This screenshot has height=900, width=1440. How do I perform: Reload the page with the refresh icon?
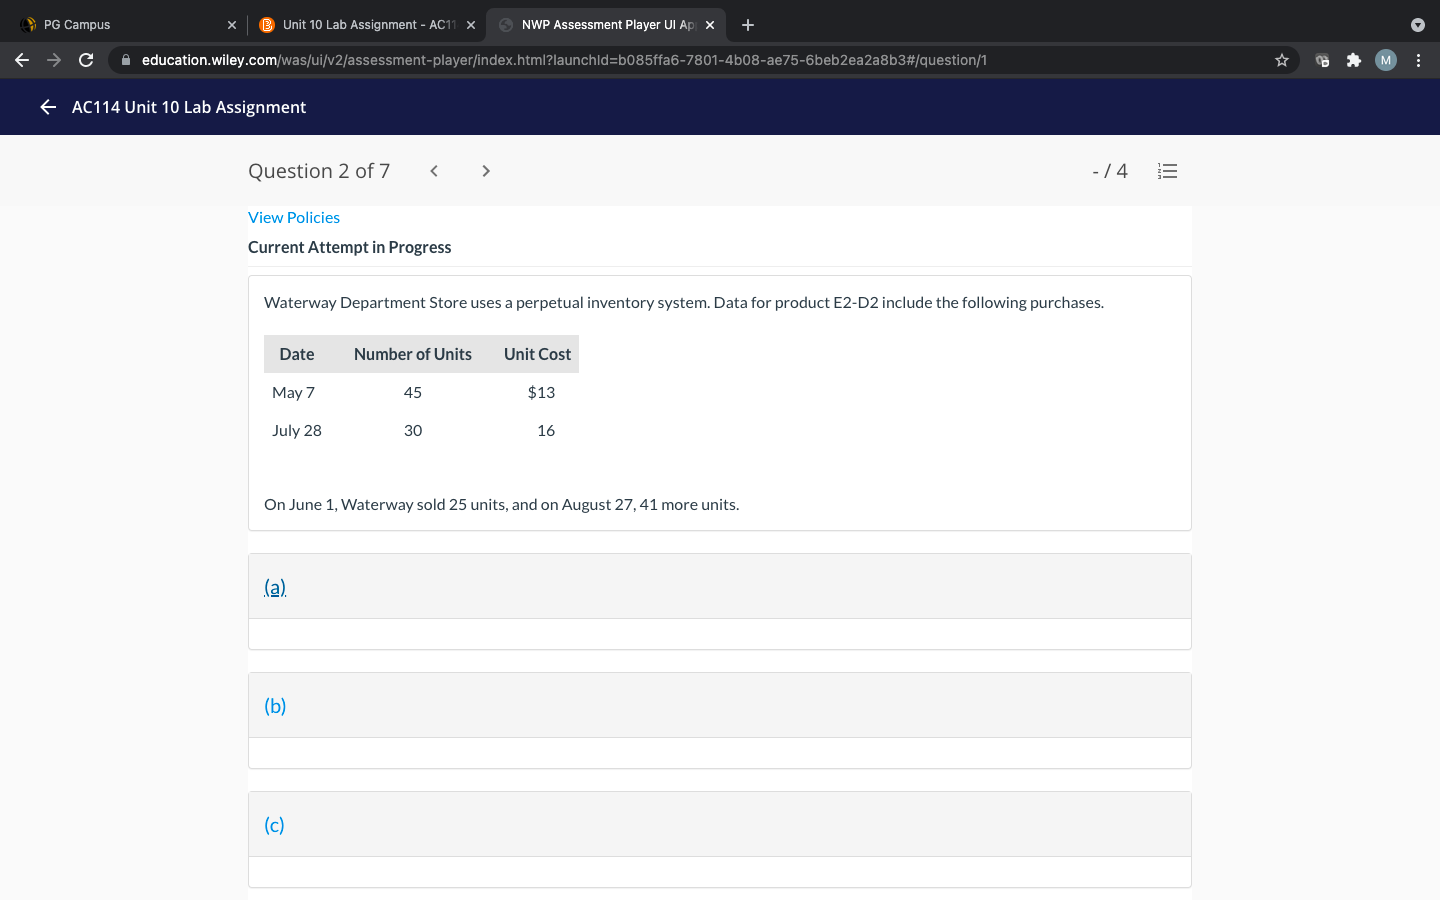click(x=86, y=60)
